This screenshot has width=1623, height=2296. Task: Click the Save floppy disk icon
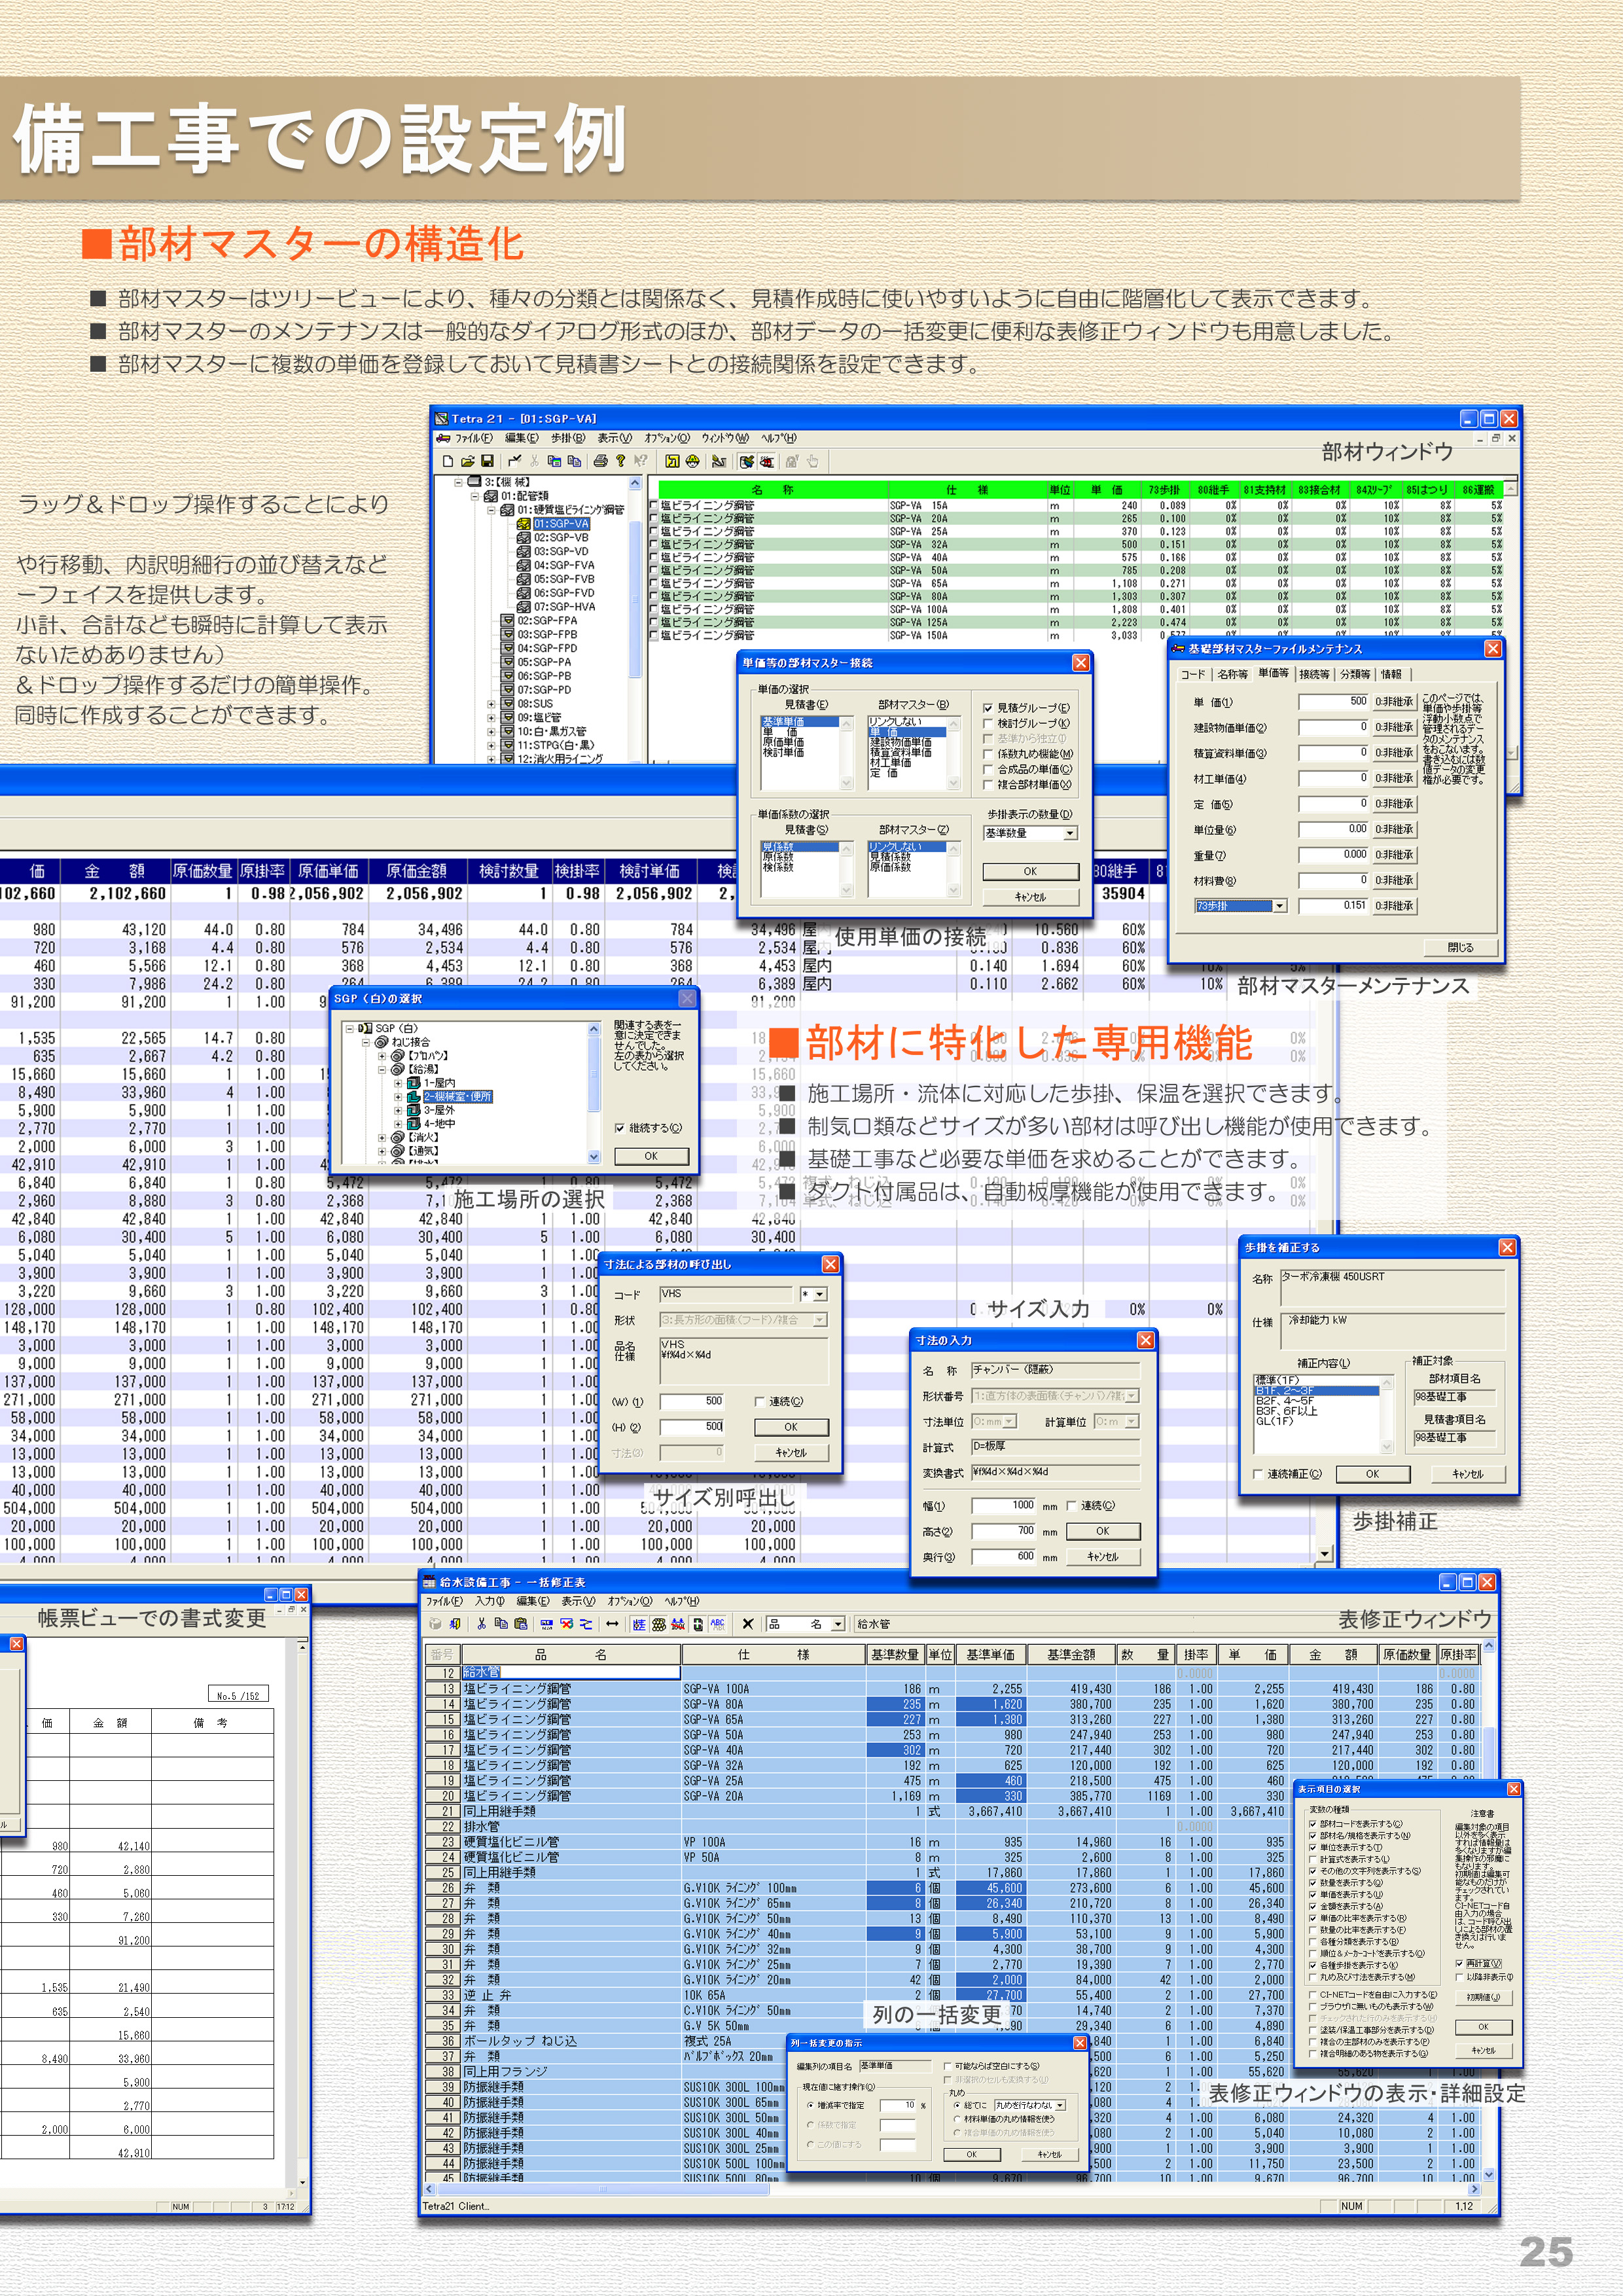pos(487,461)
